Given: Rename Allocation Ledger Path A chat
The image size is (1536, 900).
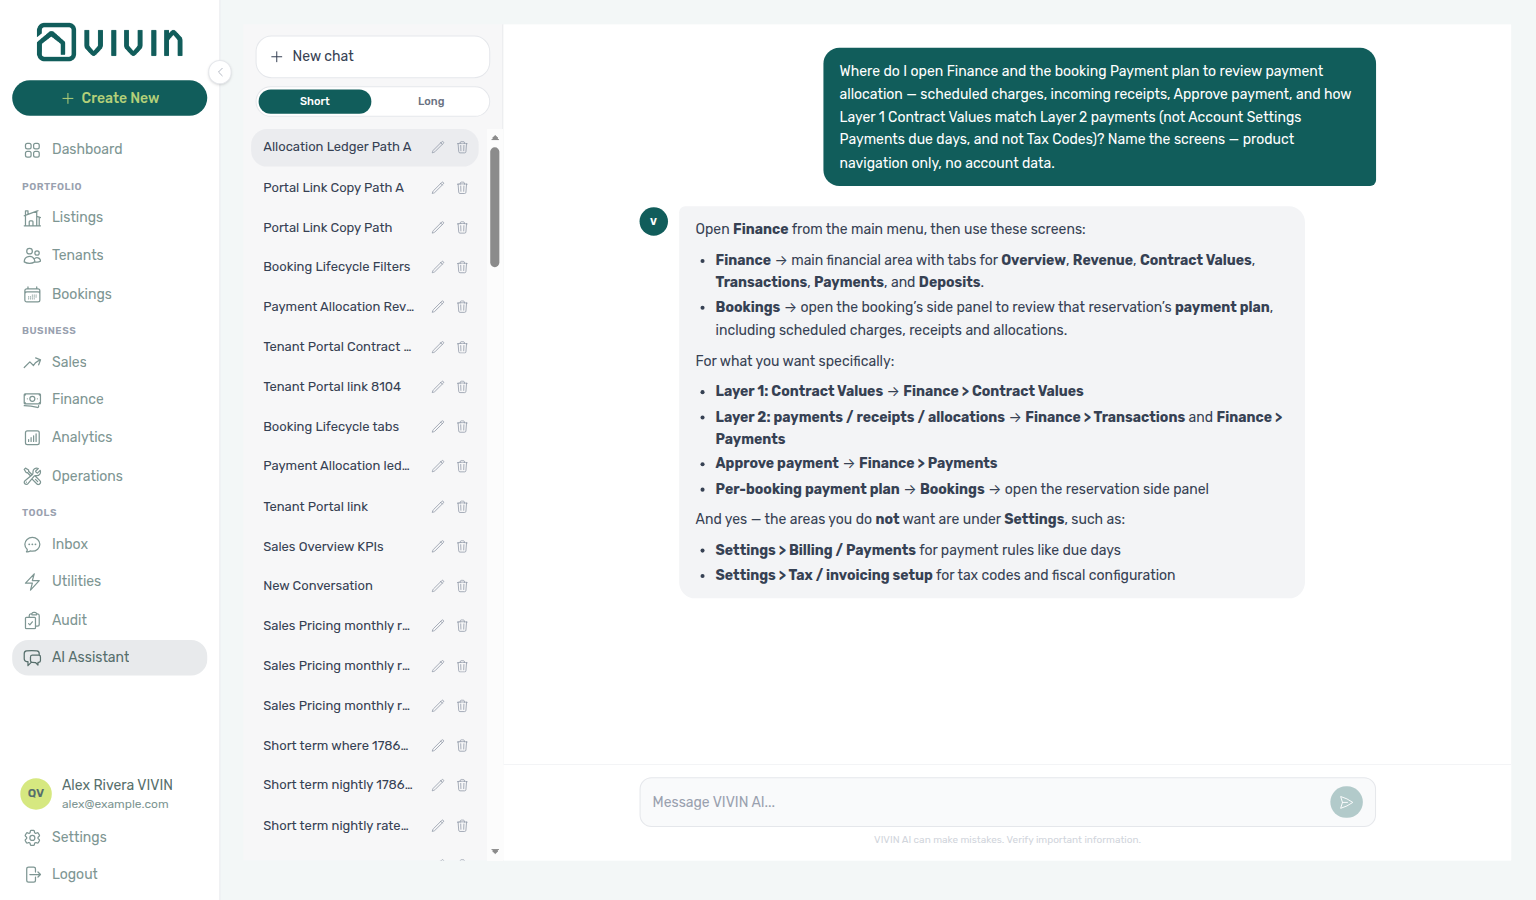Looking at the screenshot, I should 437,147.
